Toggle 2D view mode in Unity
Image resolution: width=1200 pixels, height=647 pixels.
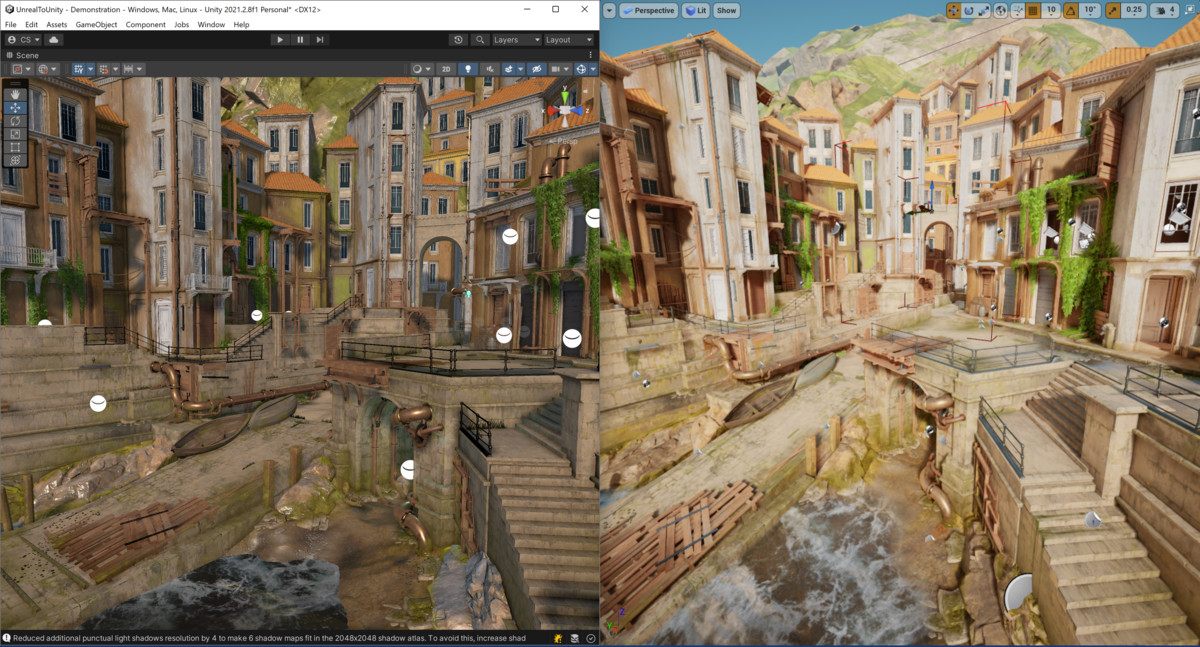pos(445,69)
